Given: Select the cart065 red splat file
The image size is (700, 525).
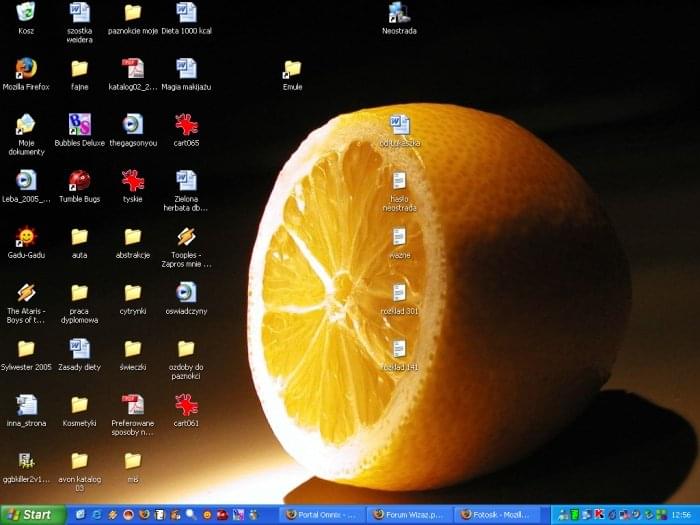Looking at the screenshot, I should (186, 125).
